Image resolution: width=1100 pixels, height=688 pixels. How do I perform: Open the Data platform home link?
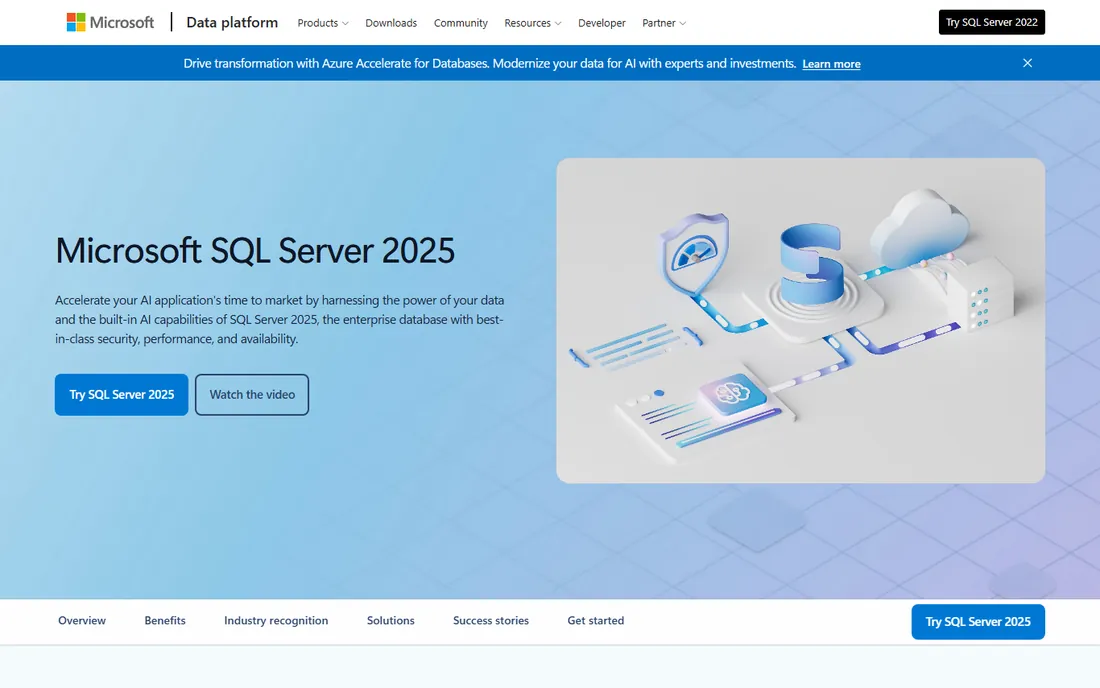(232, 22)
